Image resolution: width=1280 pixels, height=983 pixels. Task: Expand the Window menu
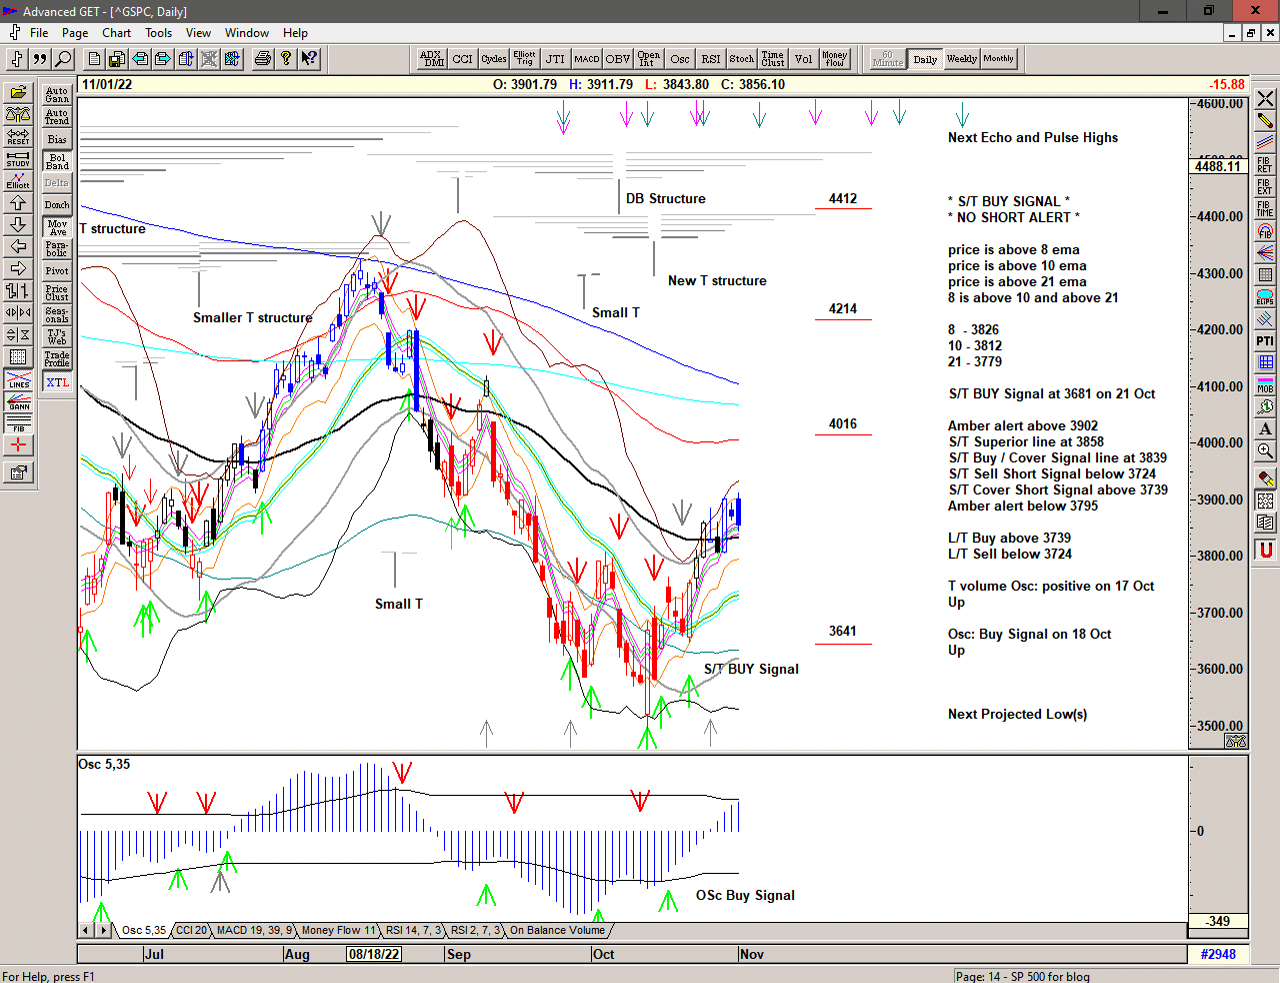click(x=246, y=33)
